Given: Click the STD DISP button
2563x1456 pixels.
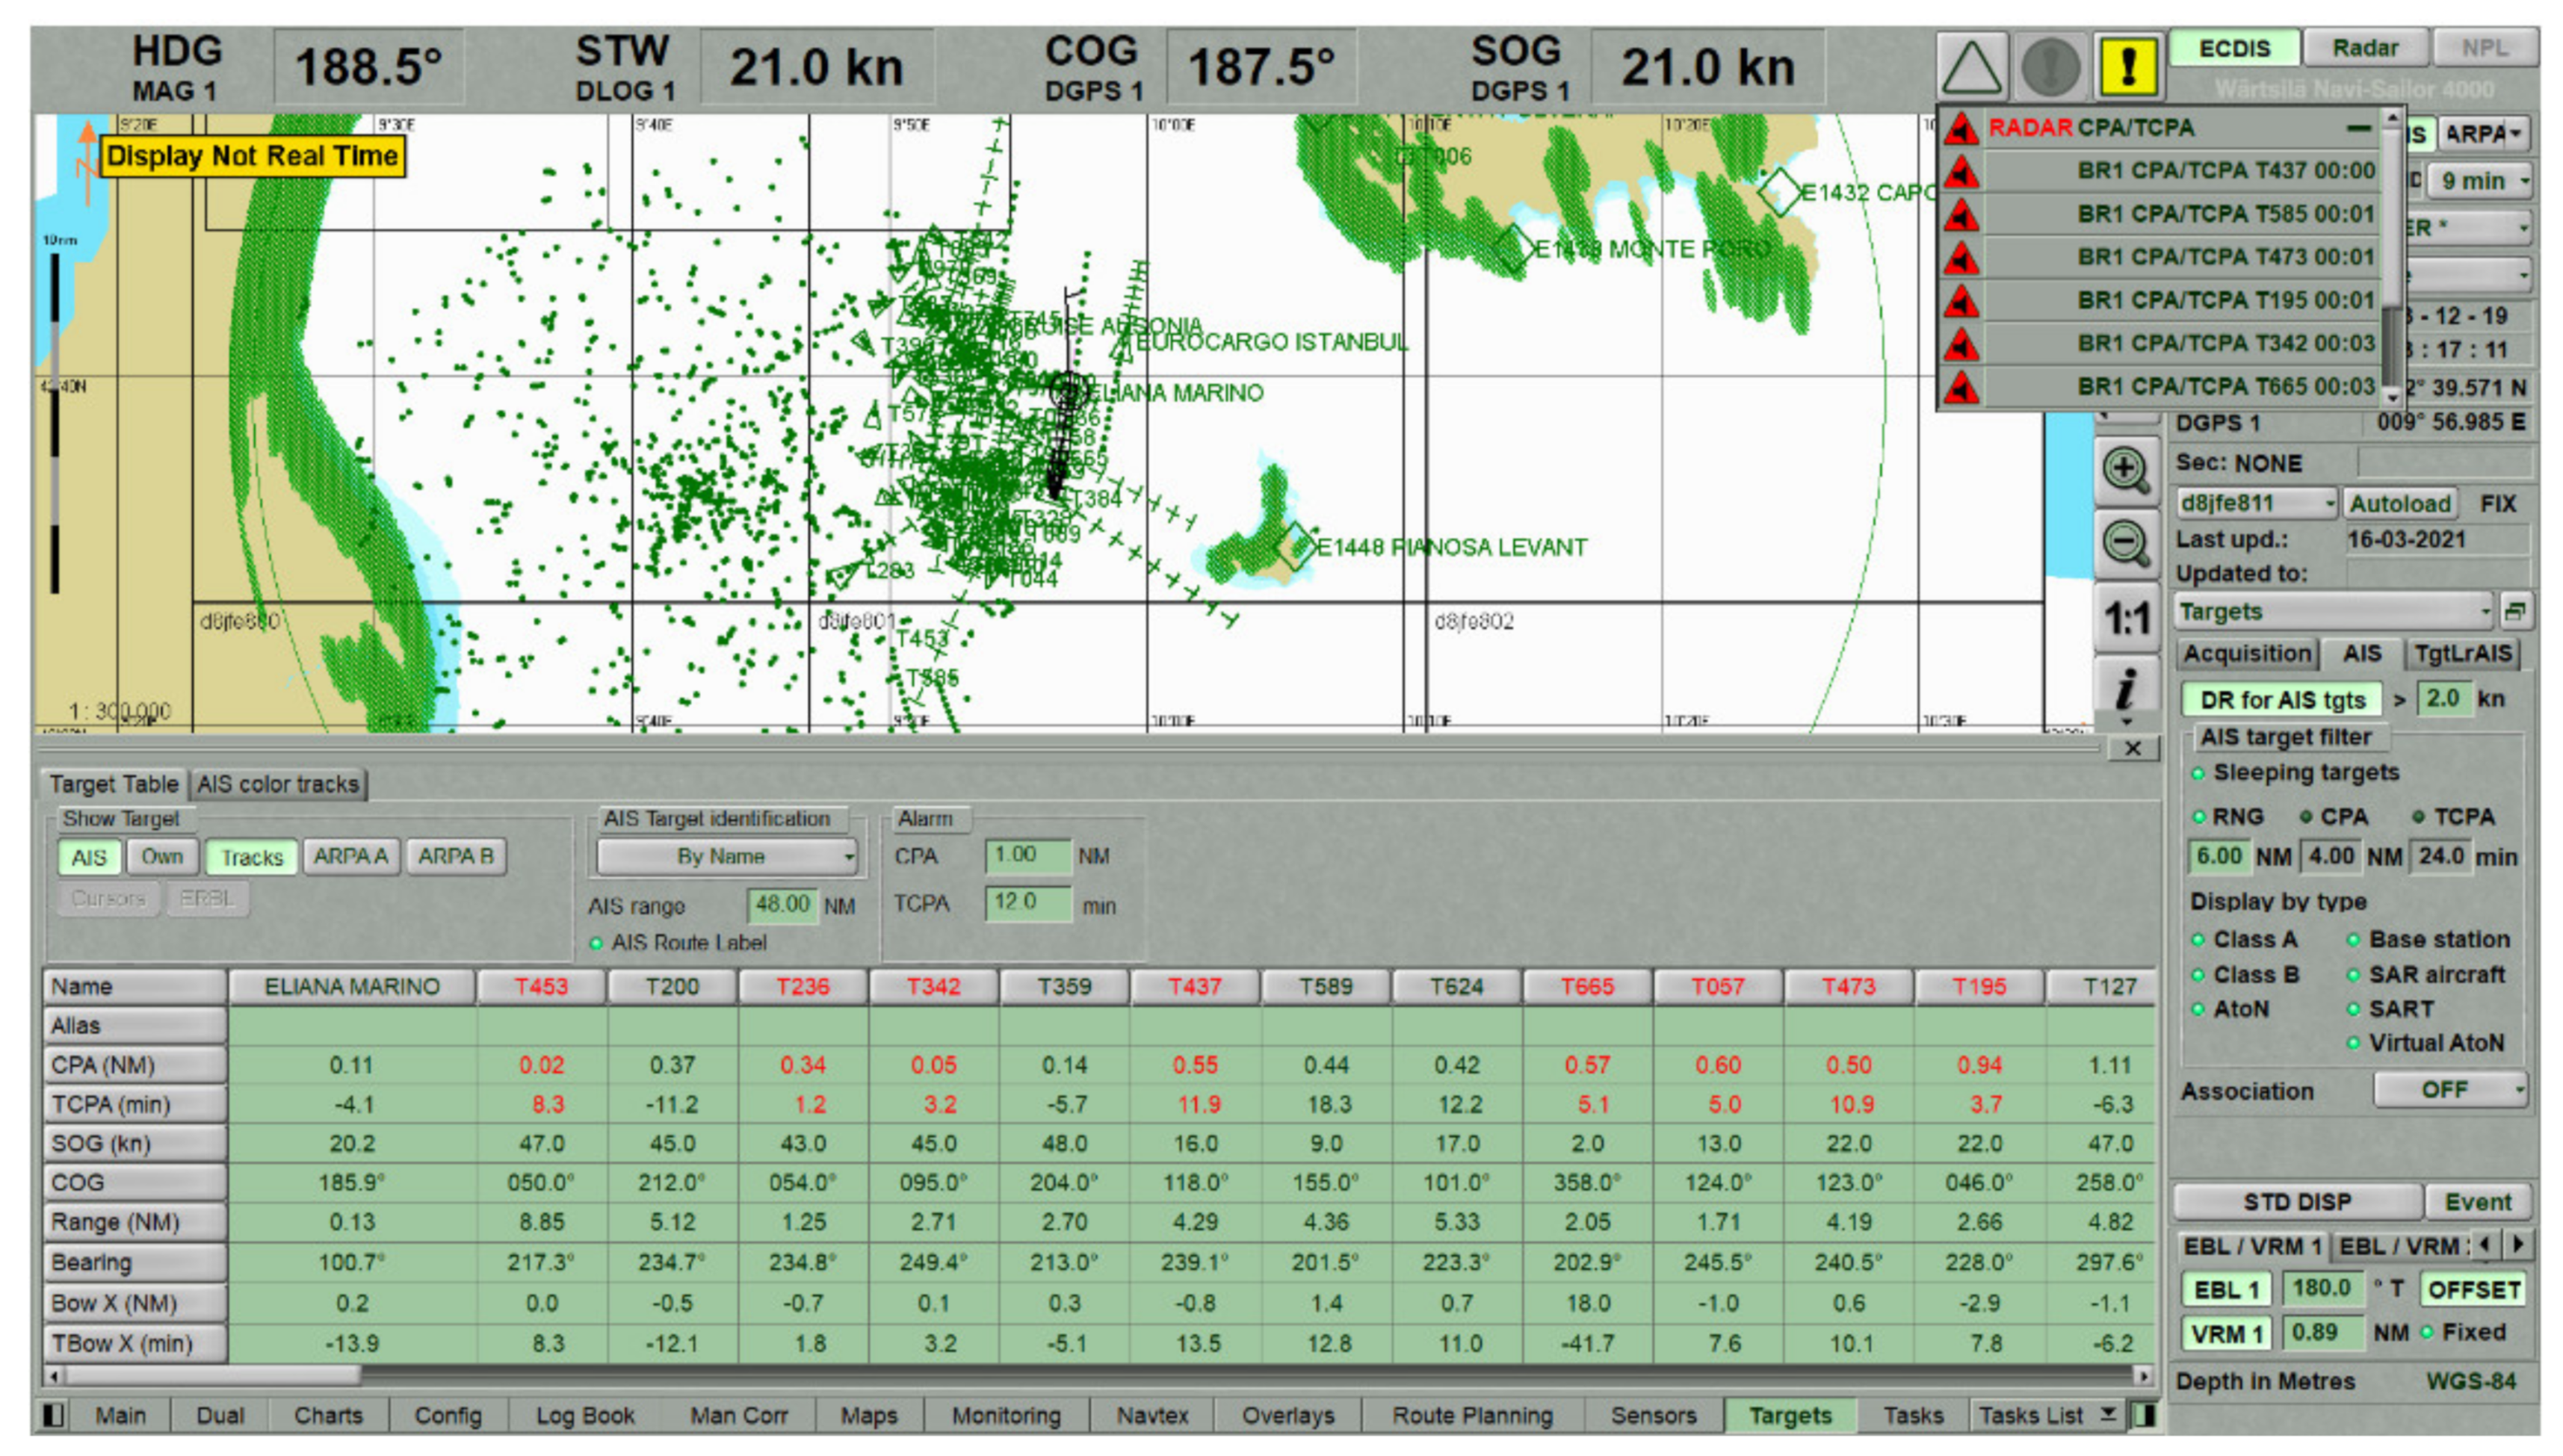Looking at the screenshot, I should tap(2296, 1201).
